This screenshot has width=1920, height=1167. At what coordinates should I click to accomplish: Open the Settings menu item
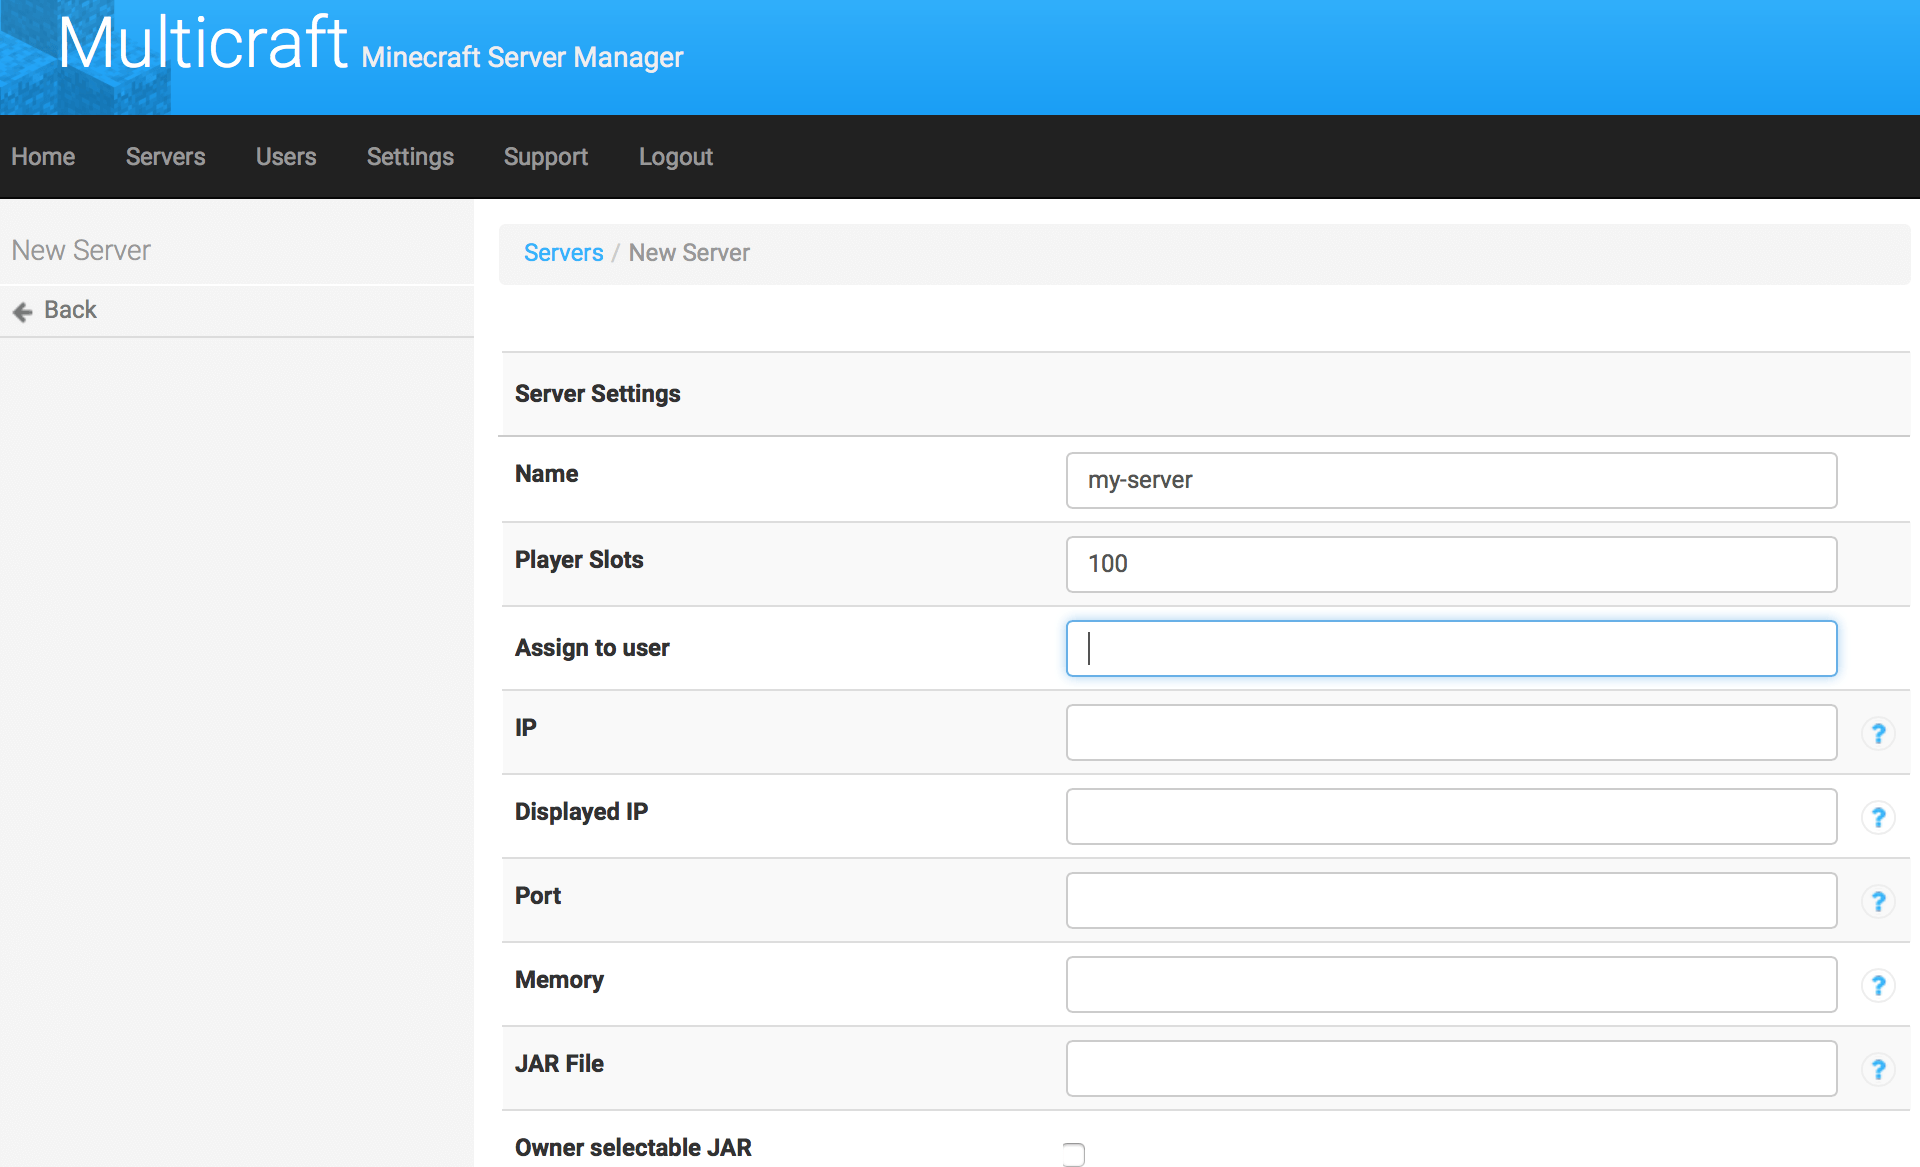(410, 157)
